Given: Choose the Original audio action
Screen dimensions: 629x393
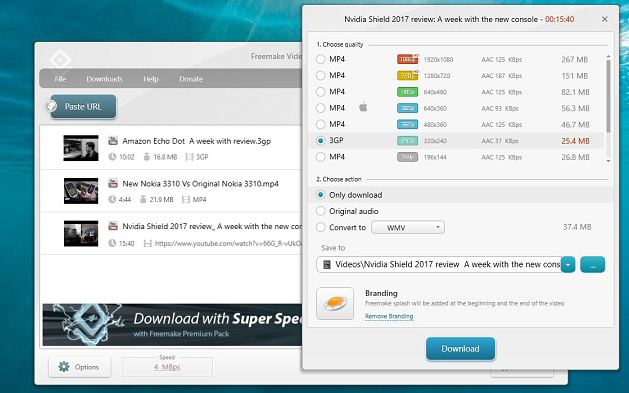Looking at the screenshot, I should [x=321, y=211].
